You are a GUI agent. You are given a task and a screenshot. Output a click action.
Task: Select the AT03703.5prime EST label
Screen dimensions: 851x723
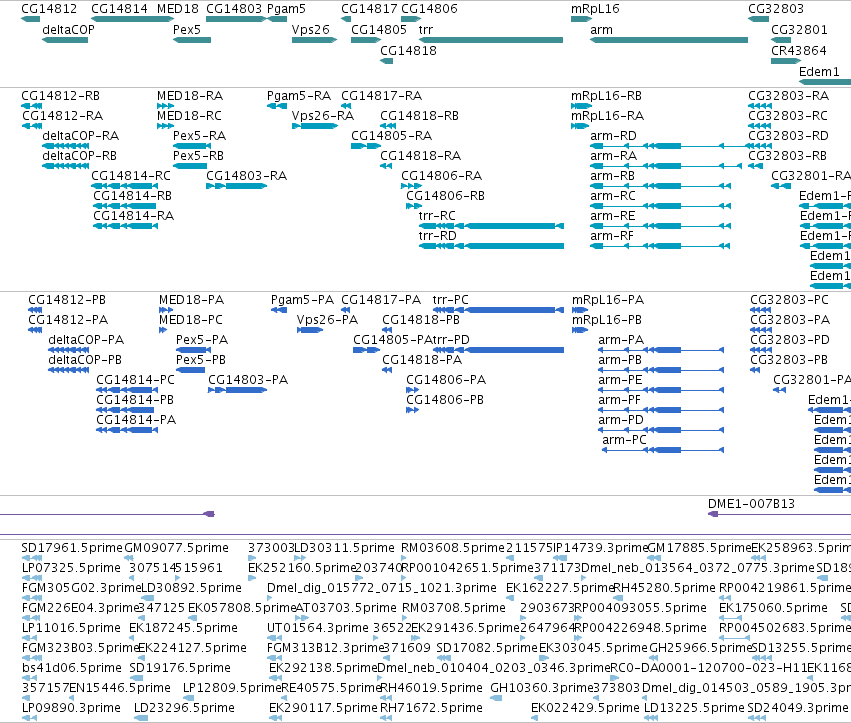pos(346,608)
